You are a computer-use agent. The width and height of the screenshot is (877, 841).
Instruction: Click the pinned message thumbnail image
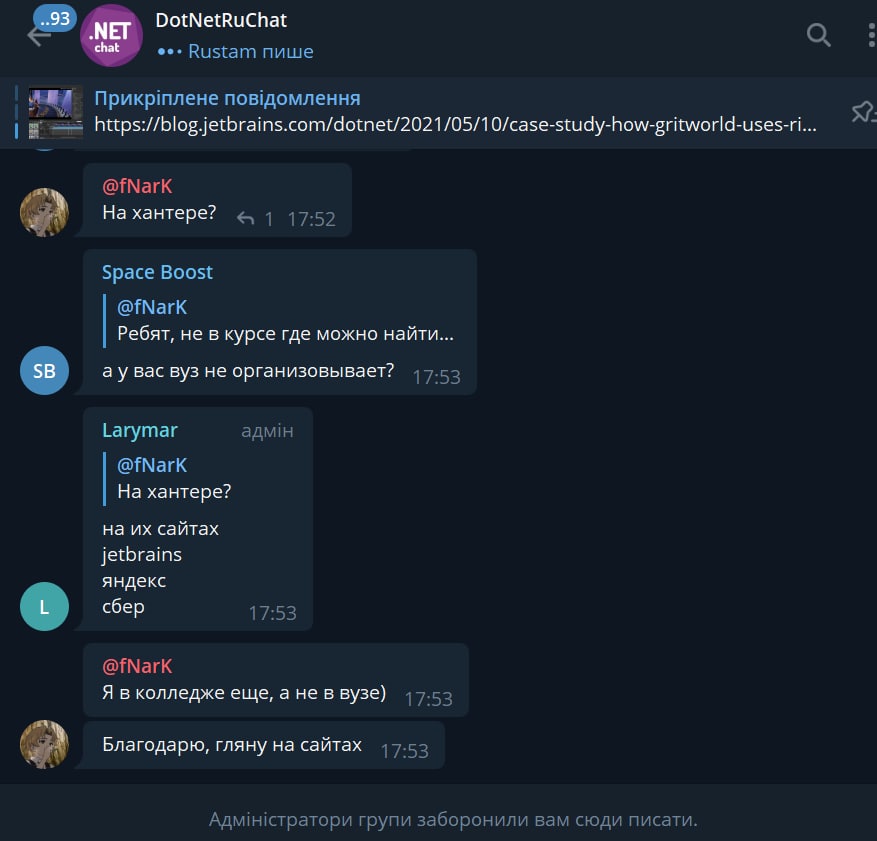click(55, 112)
